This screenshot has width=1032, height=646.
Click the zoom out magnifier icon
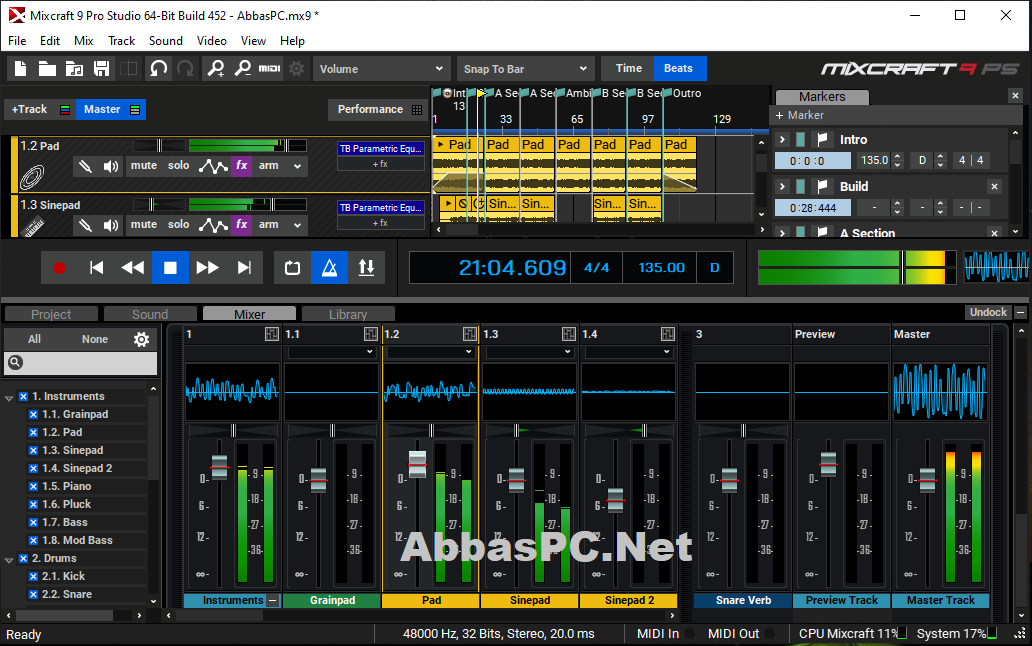pyautogui.click(x=243, y=68)
